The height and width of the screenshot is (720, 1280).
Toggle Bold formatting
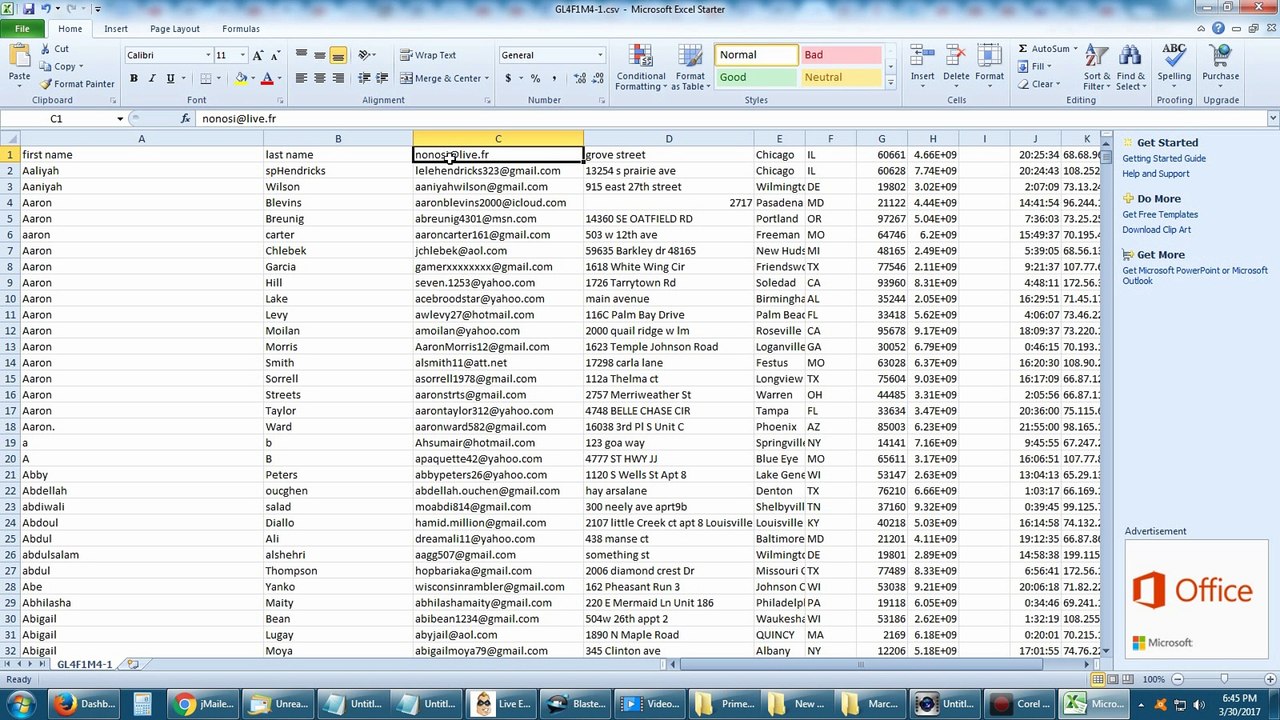pyautogui.click(x=133, y=78)
